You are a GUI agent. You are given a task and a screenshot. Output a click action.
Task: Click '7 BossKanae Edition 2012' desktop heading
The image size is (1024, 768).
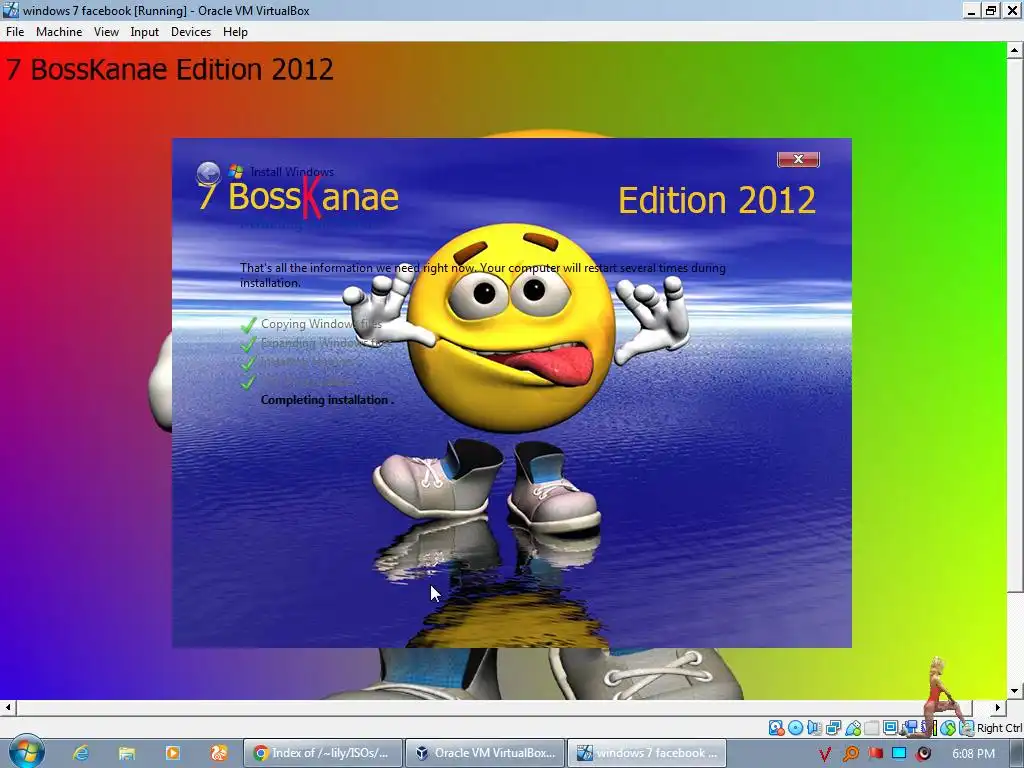[x=170, y=69]
